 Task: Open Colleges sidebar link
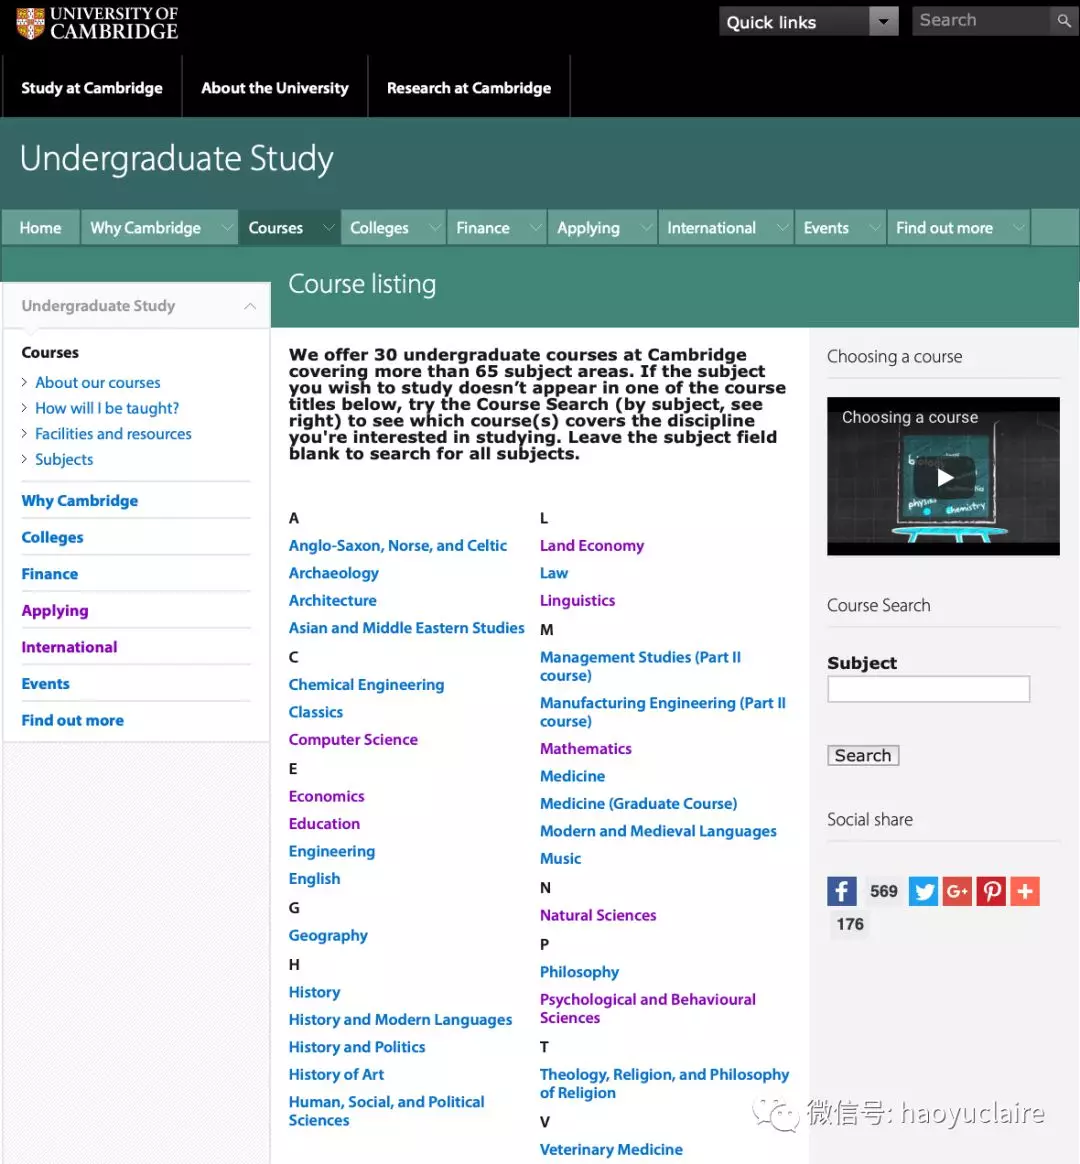52,537
